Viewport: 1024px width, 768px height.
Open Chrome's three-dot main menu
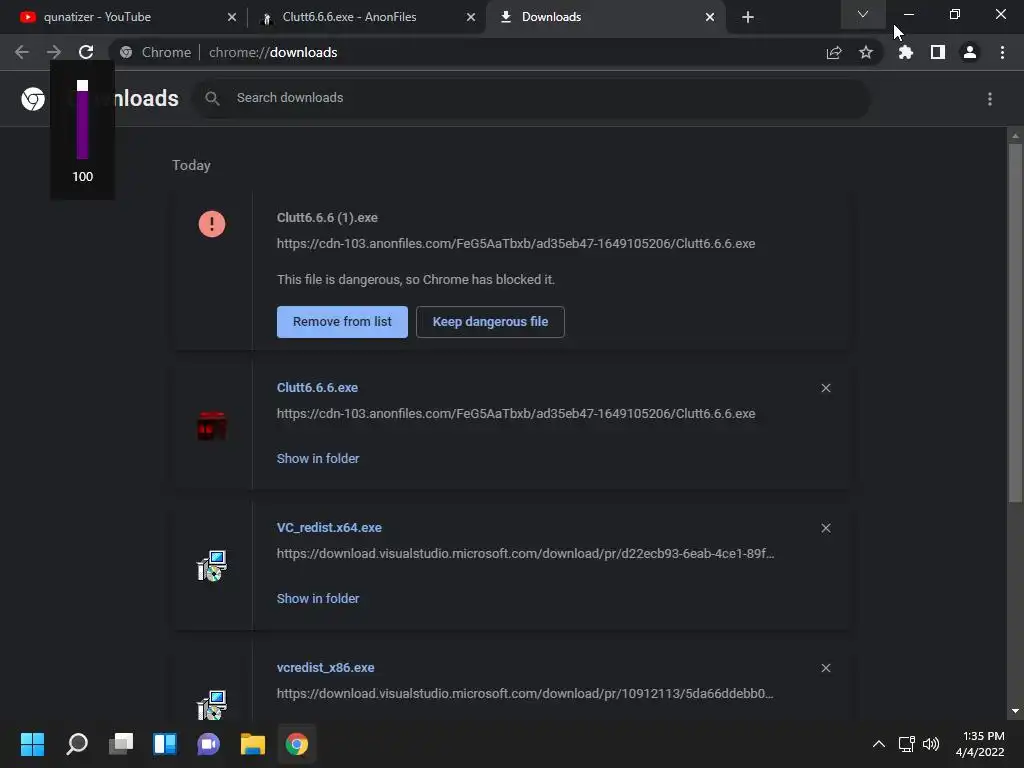coord(1002,52)
